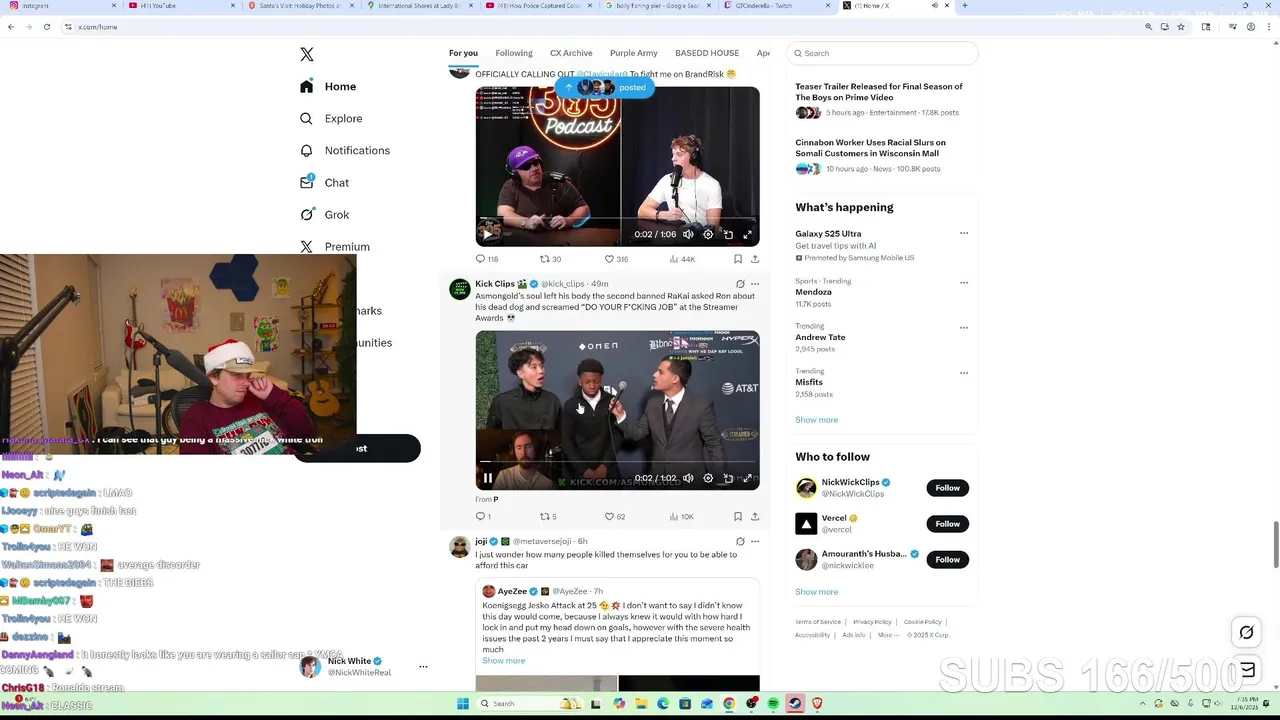Open The Boys teaser trailer news item

[880, 98]
